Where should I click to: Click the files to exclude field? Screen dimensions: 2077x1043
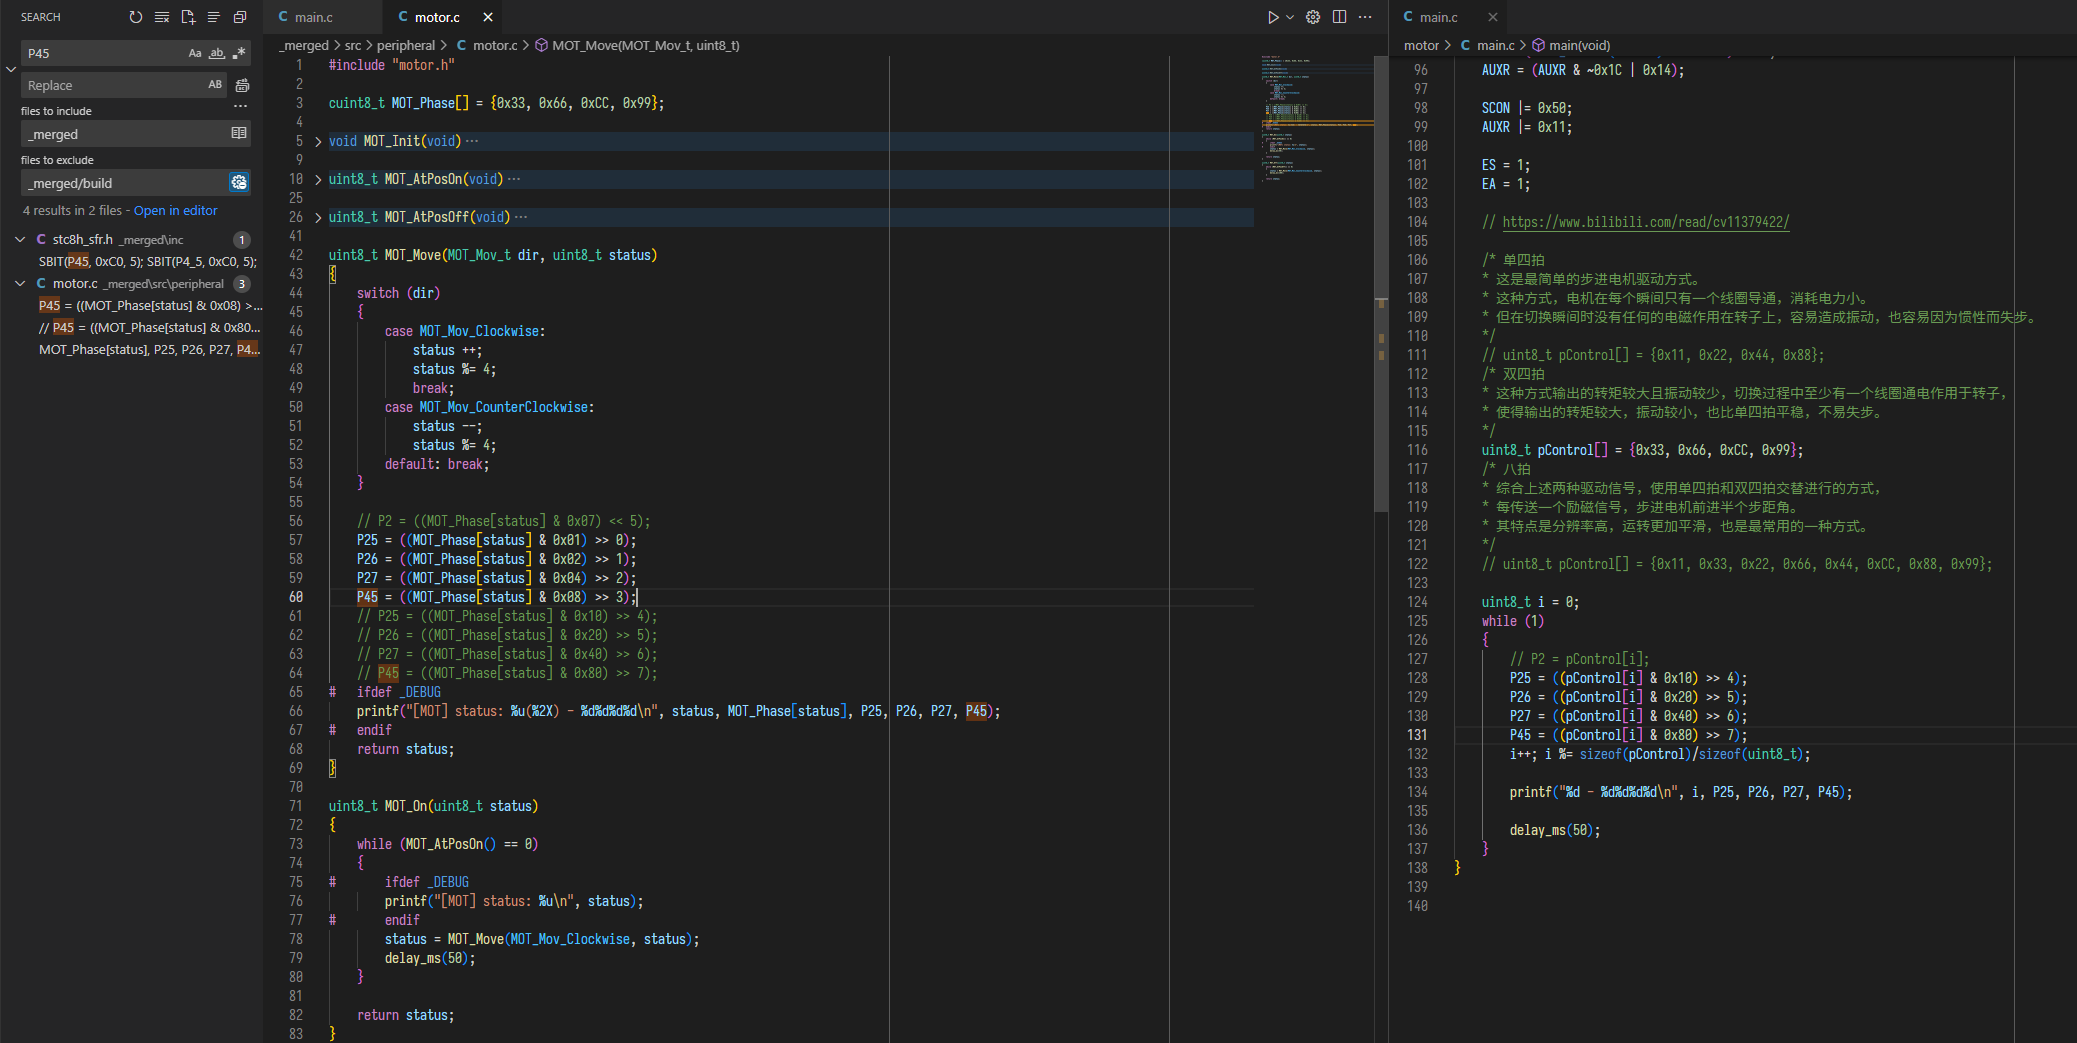(136, 183)
